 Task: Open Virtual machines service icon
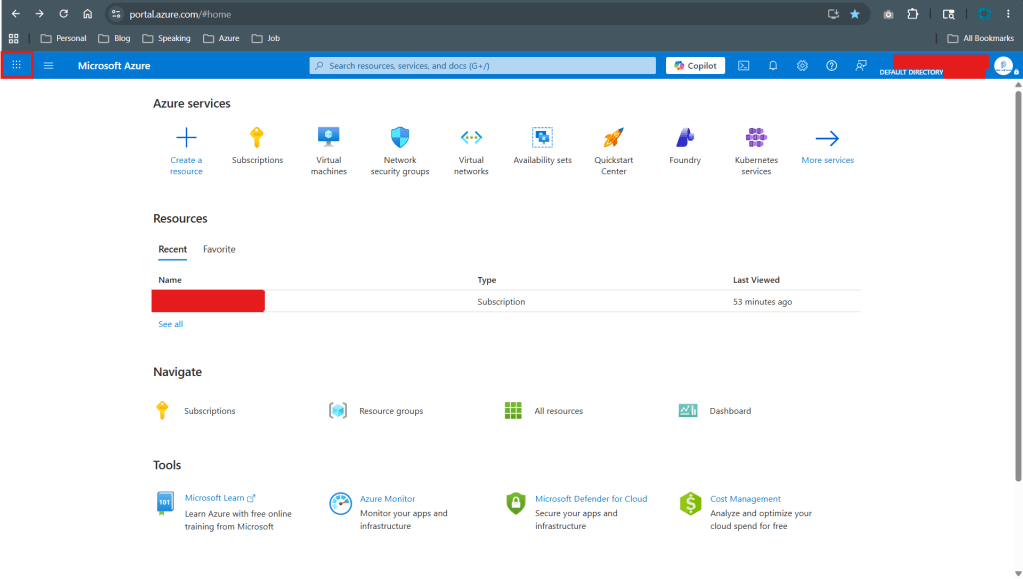pyautogui.click(x=328, y=137)
